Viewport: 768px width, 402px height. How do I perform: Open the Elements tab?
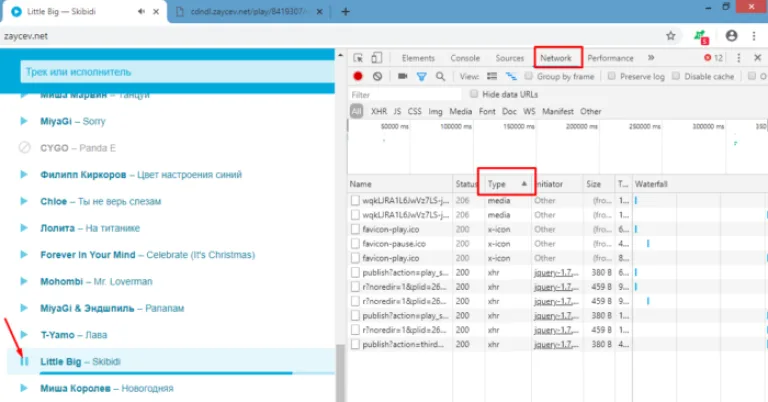[418, 58]
